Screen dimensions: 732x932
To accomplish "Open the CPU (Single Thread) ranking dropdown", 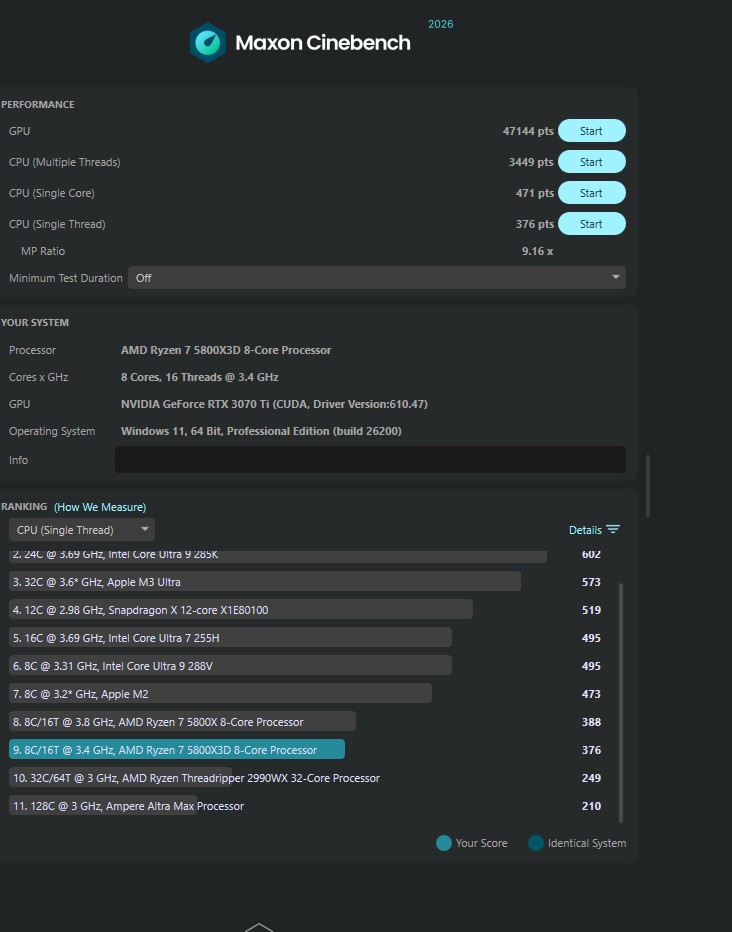I will point(82,530).
